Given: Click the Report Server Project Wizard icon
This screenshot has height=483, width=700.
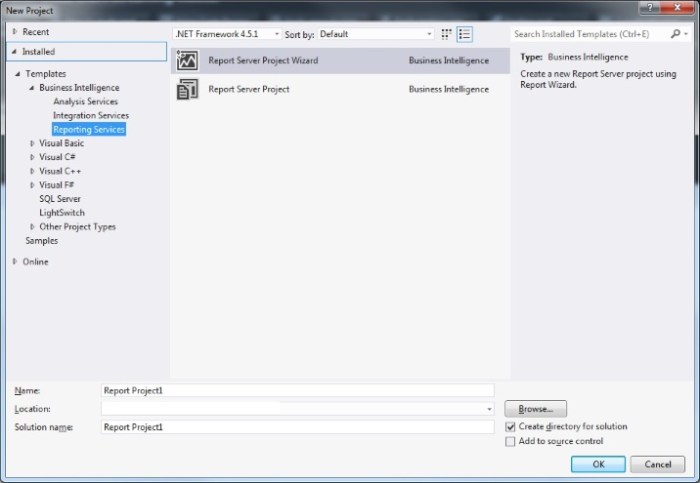Looking at the screenshot, I should [x=187, y=60].
